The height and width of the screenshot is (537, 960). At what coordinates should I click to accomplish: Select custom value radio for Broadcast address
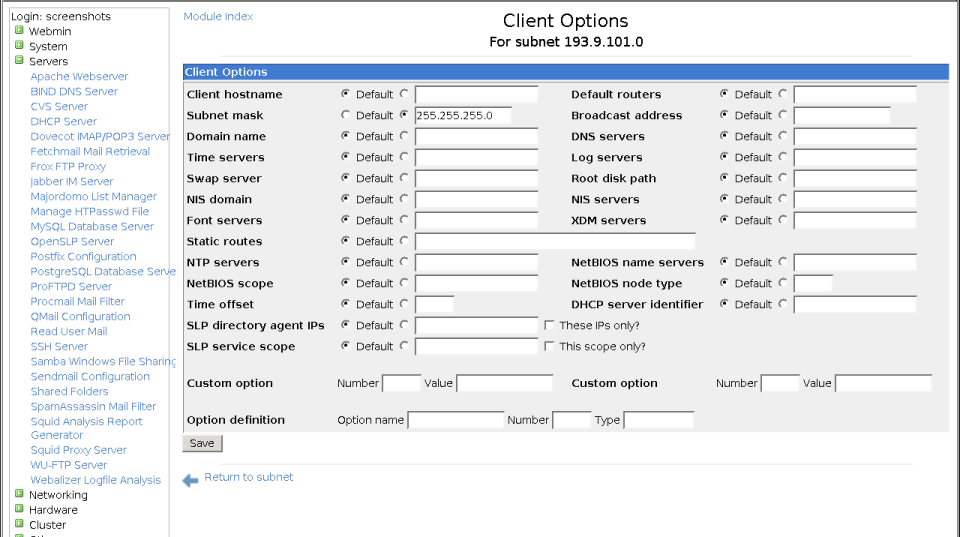click(782, 115)
